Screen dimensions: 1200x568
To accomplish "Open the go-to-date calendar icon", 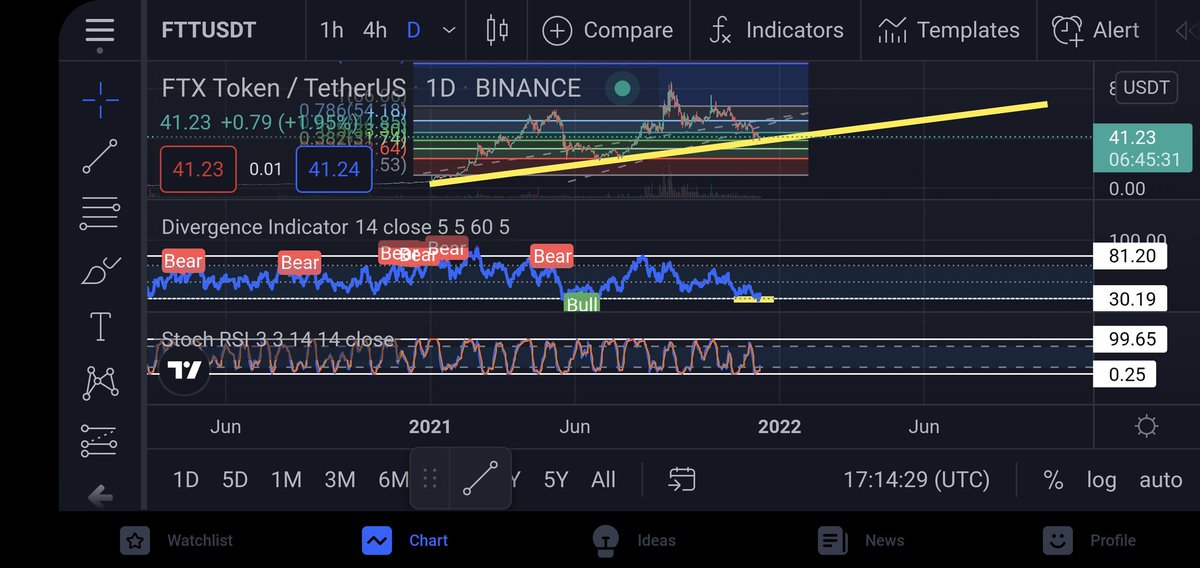I will [x=683, y=480].
